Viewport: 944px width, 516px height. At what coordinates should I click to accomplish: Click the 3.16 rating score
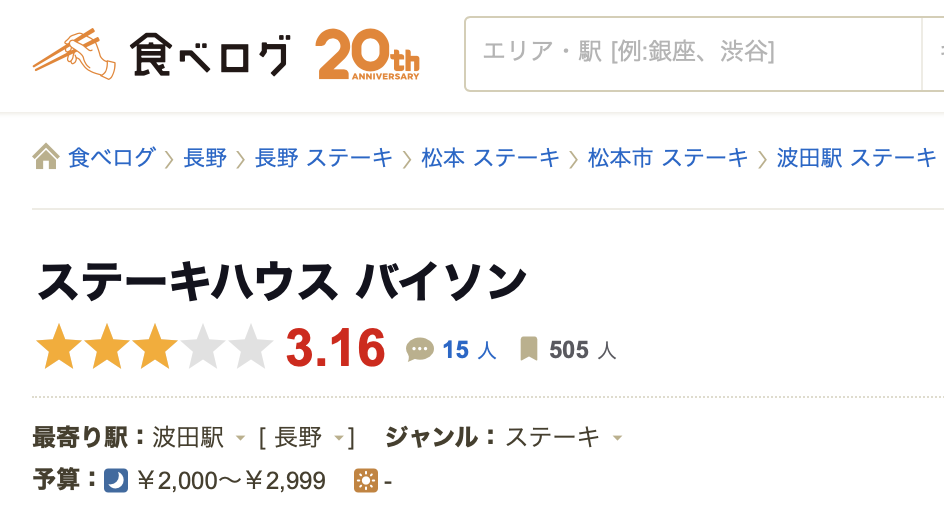[336, 348]
